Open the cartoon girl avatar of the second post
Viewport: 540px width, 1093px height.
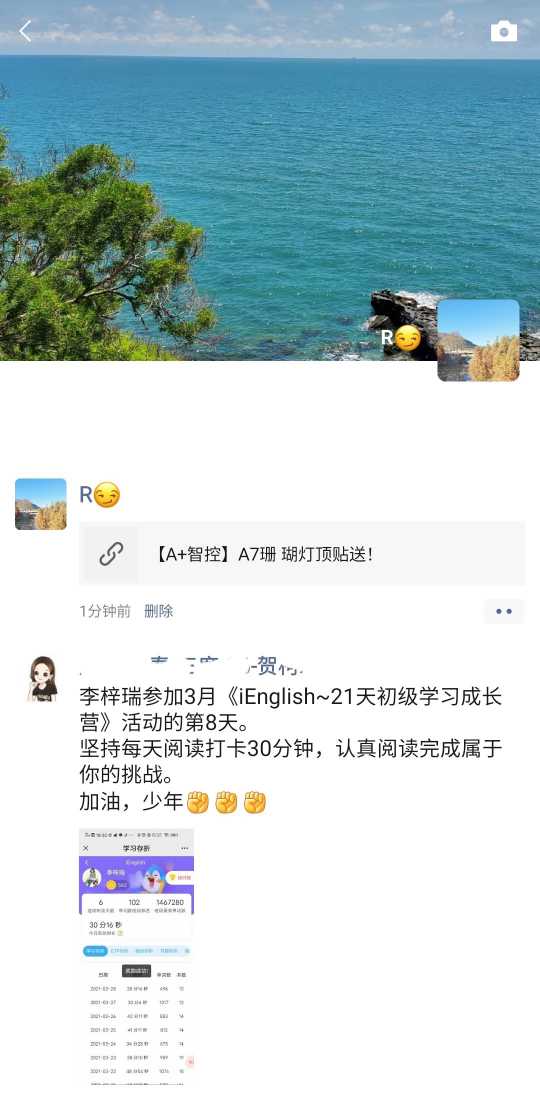tap(41, 679)
